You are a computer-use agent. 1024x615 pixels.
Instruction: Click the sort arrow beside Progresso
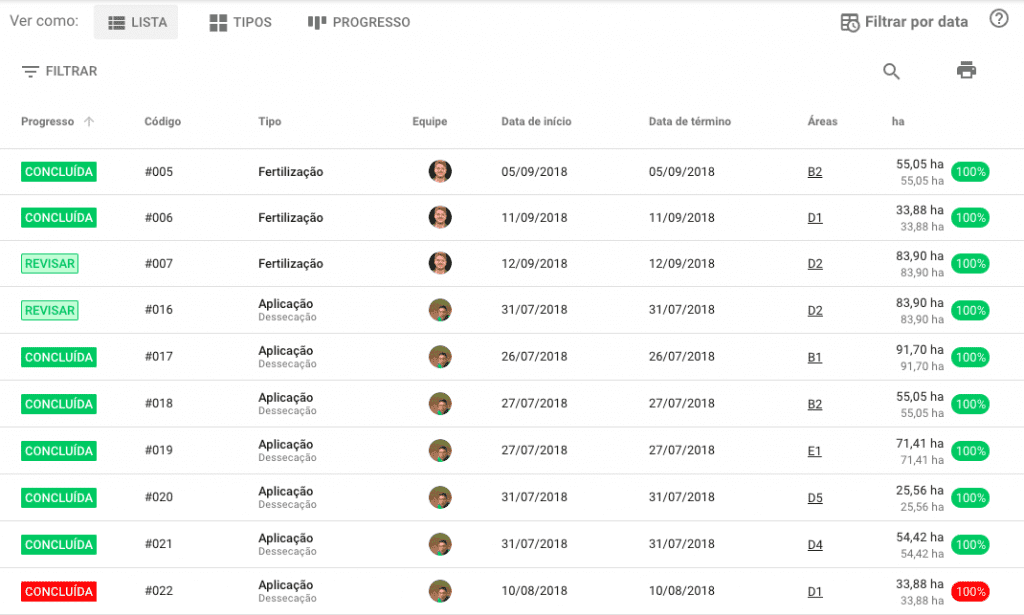point(89,122)
